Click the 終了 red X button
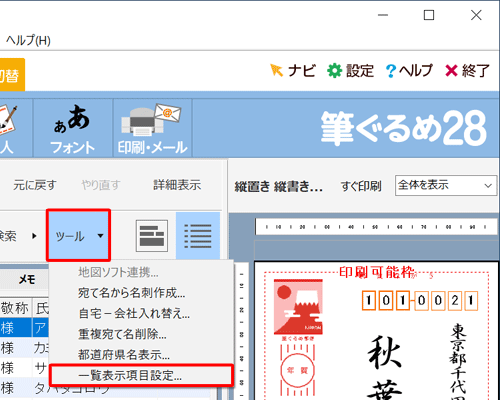Image resolution: width=500 pixels, height=400 pixels. [467, 71]
